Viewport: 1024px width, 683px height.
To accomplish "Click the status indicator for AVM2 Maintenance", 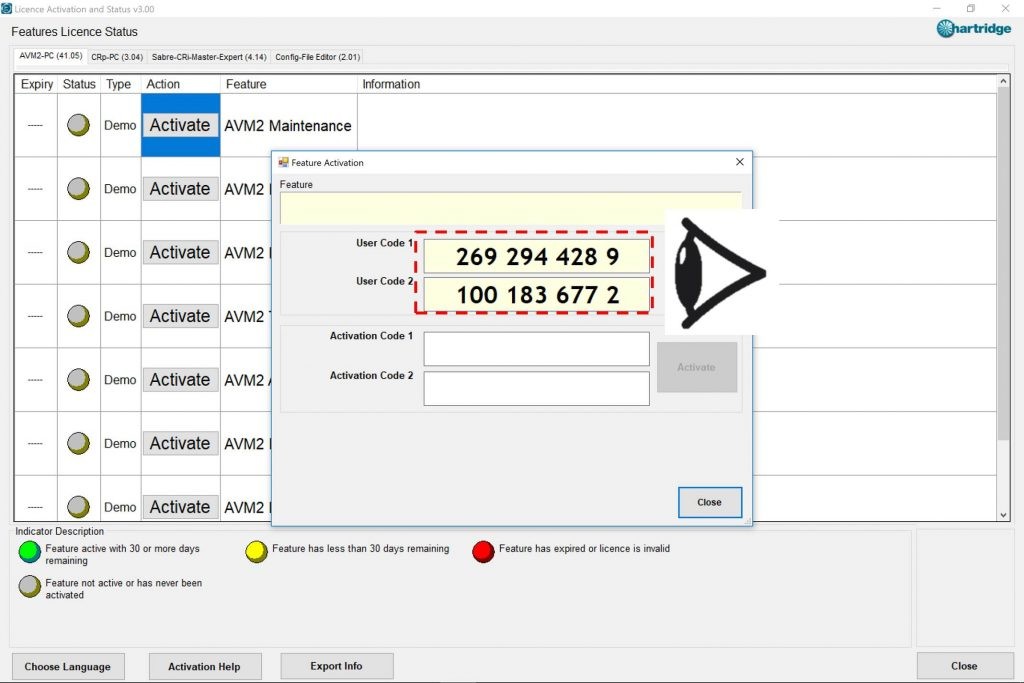I will [x=78, y=125].
